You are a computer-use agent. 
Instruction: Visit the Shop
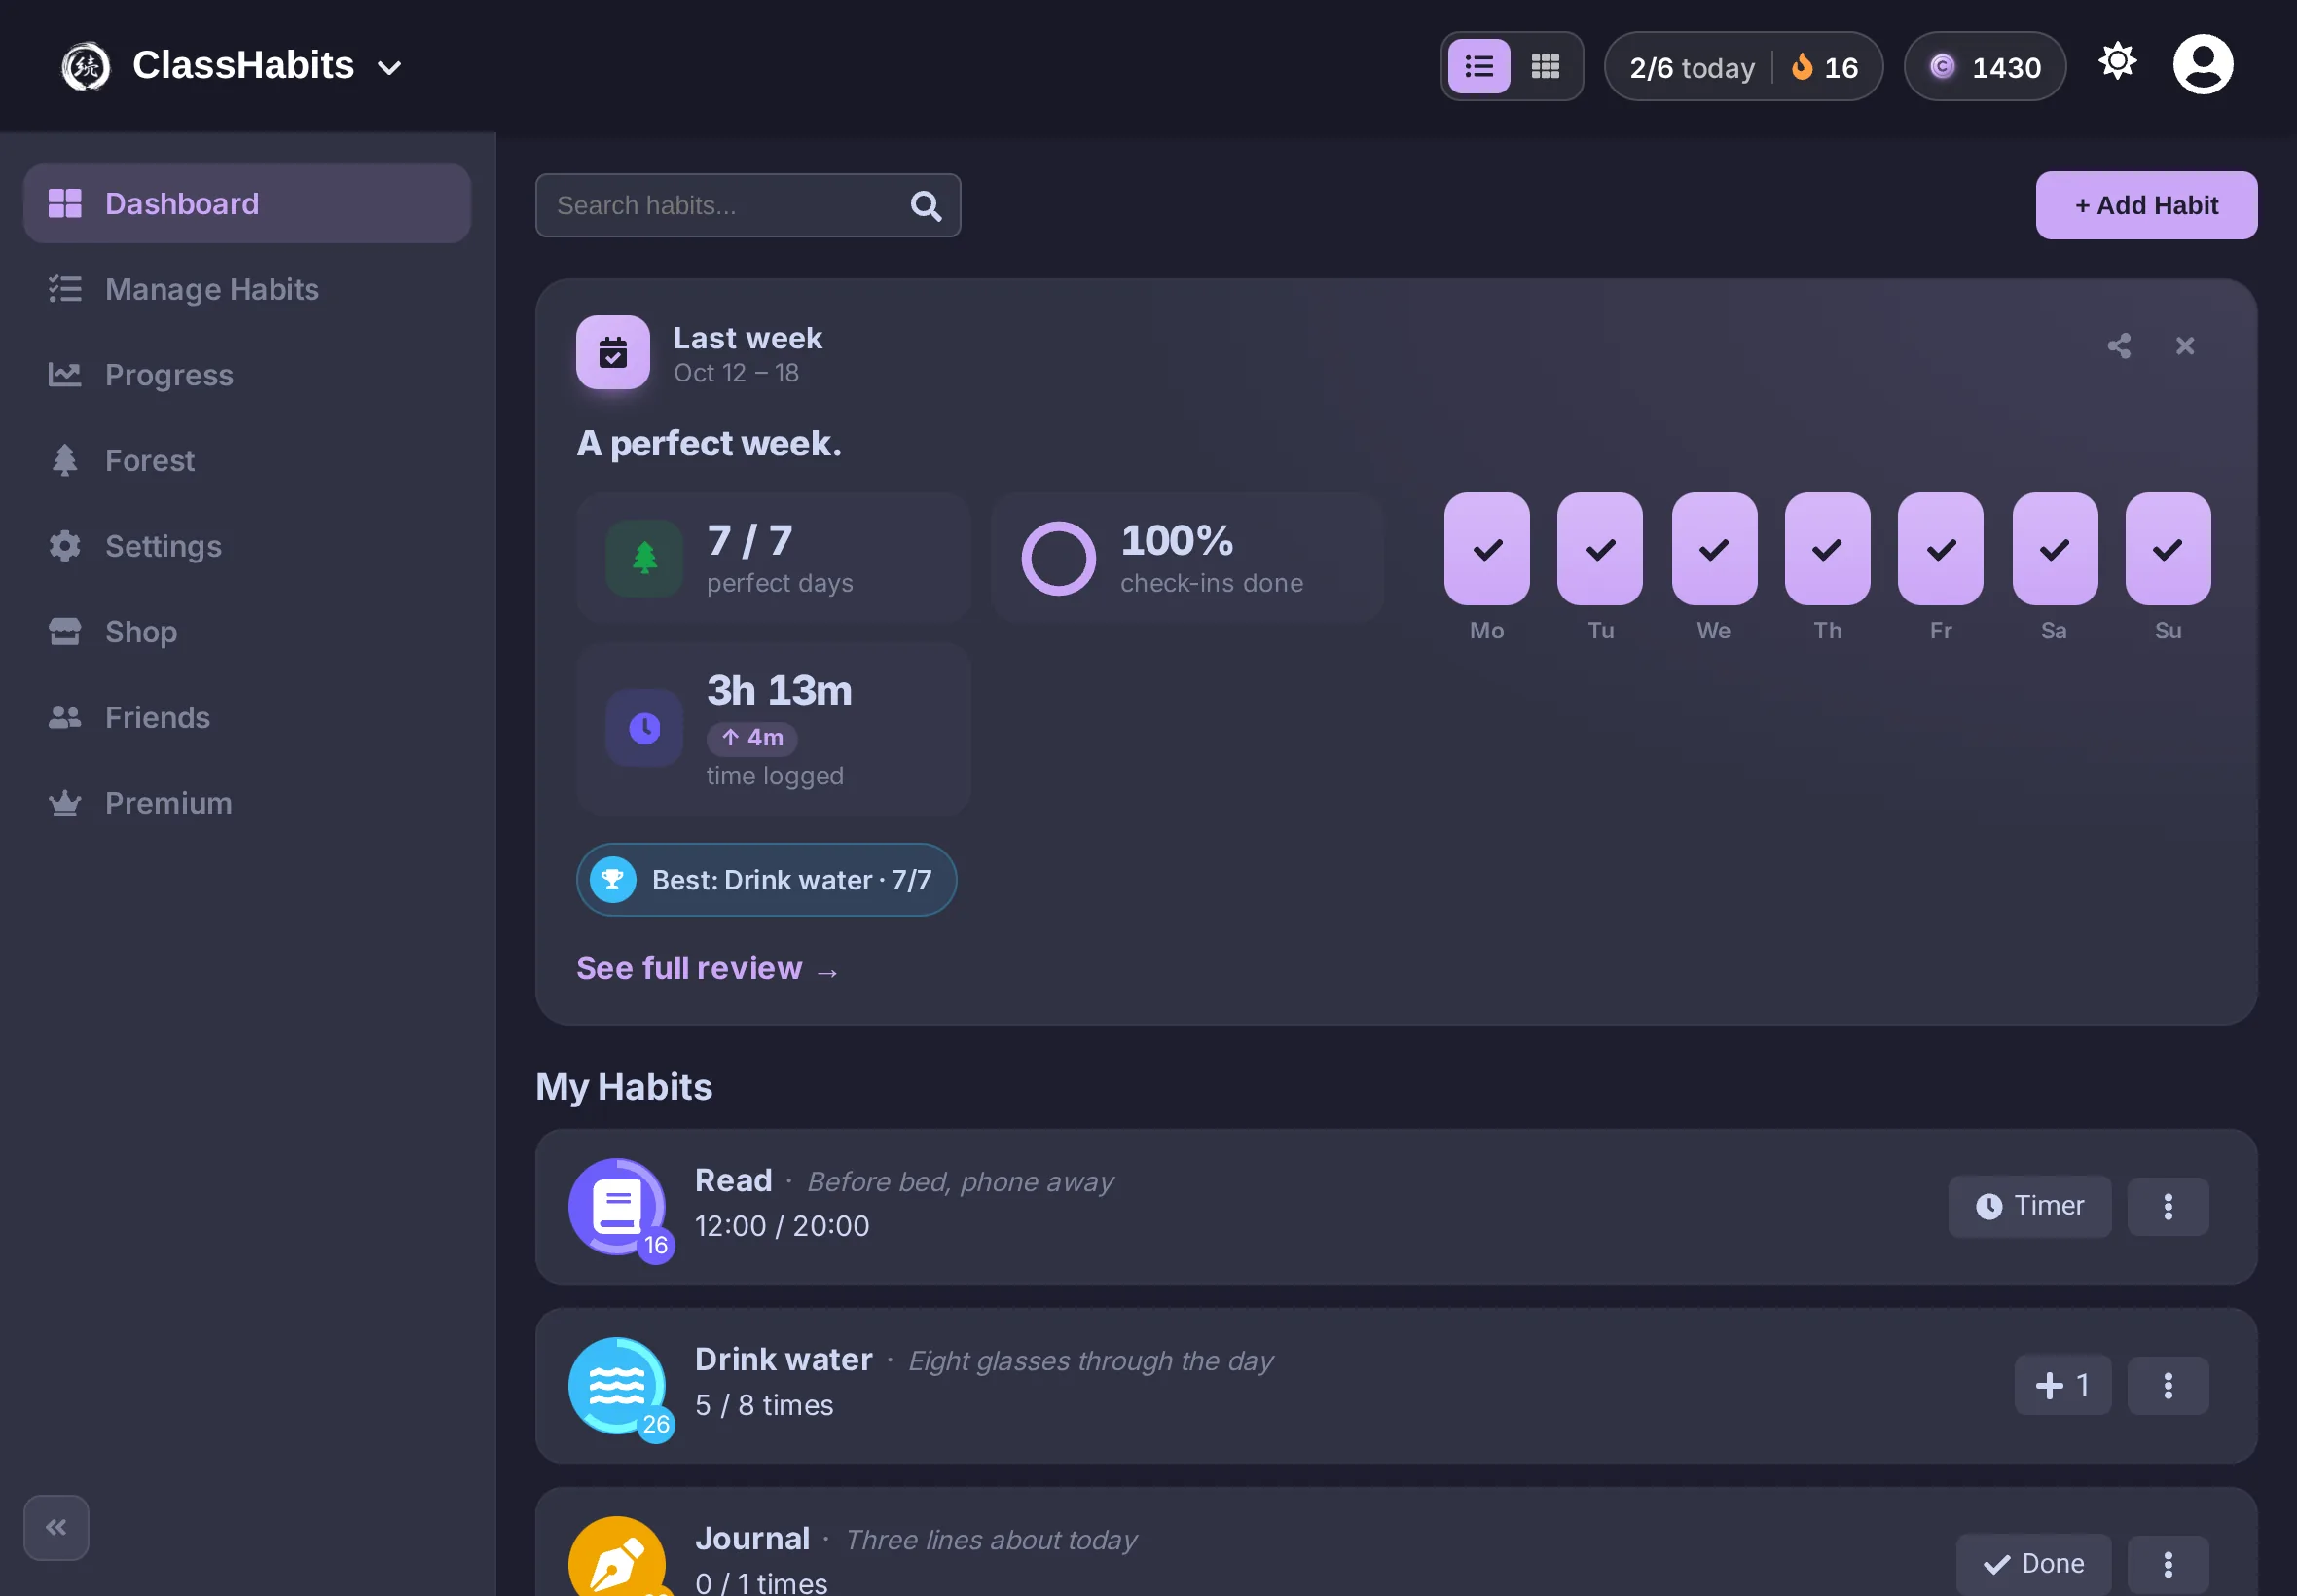pyautogui.click(x=247, y=632)
